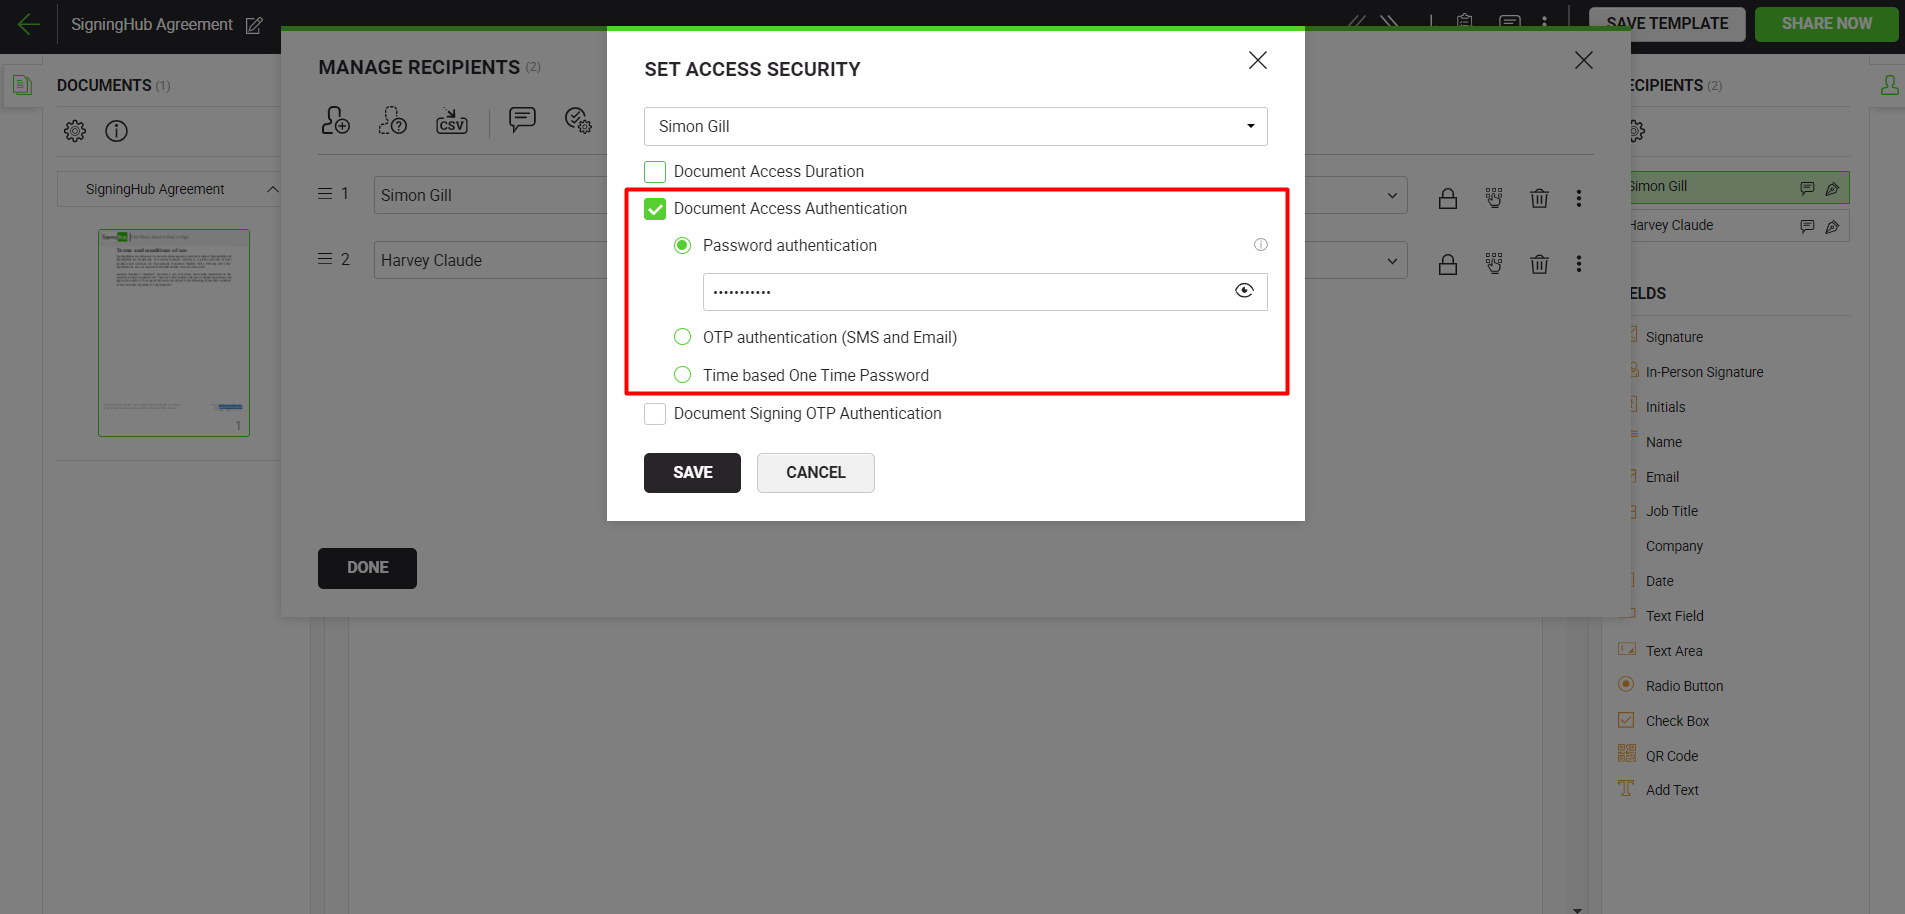Show password using the eye icon

click(1244, 291)
